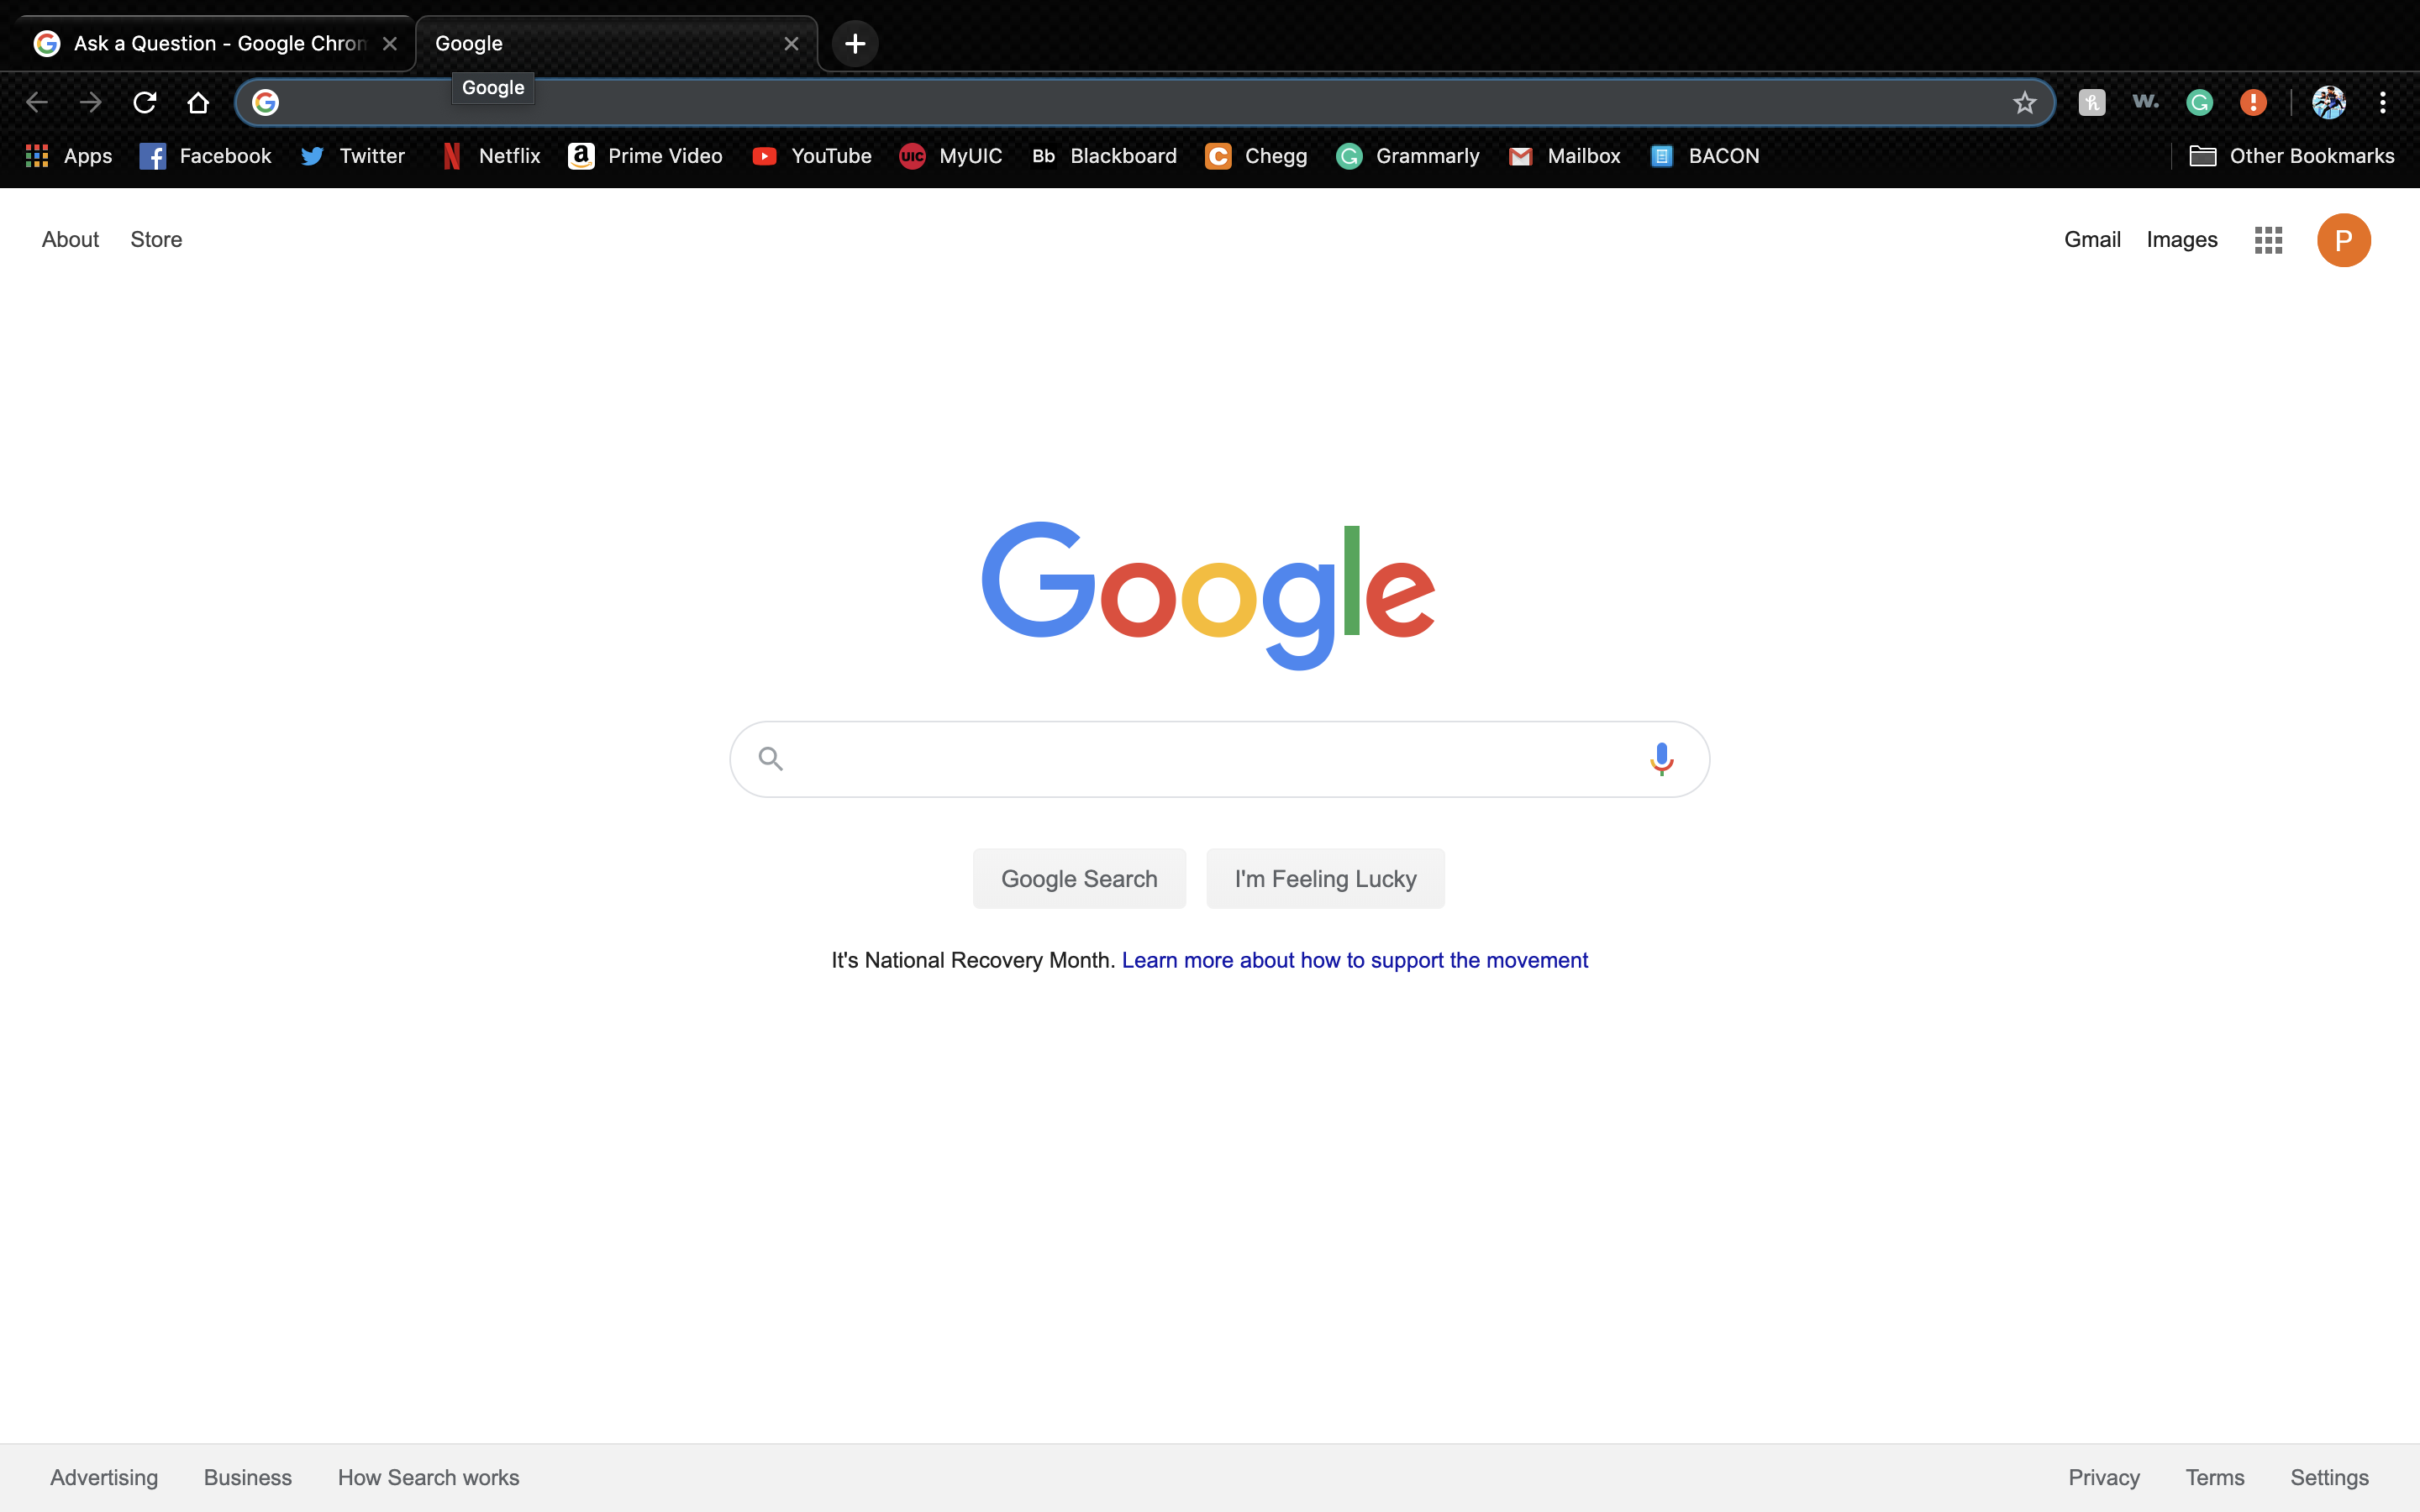Click the Google apps grid icon
The height and width of the screenshot is (1512, 2420).
[2269, 239]
